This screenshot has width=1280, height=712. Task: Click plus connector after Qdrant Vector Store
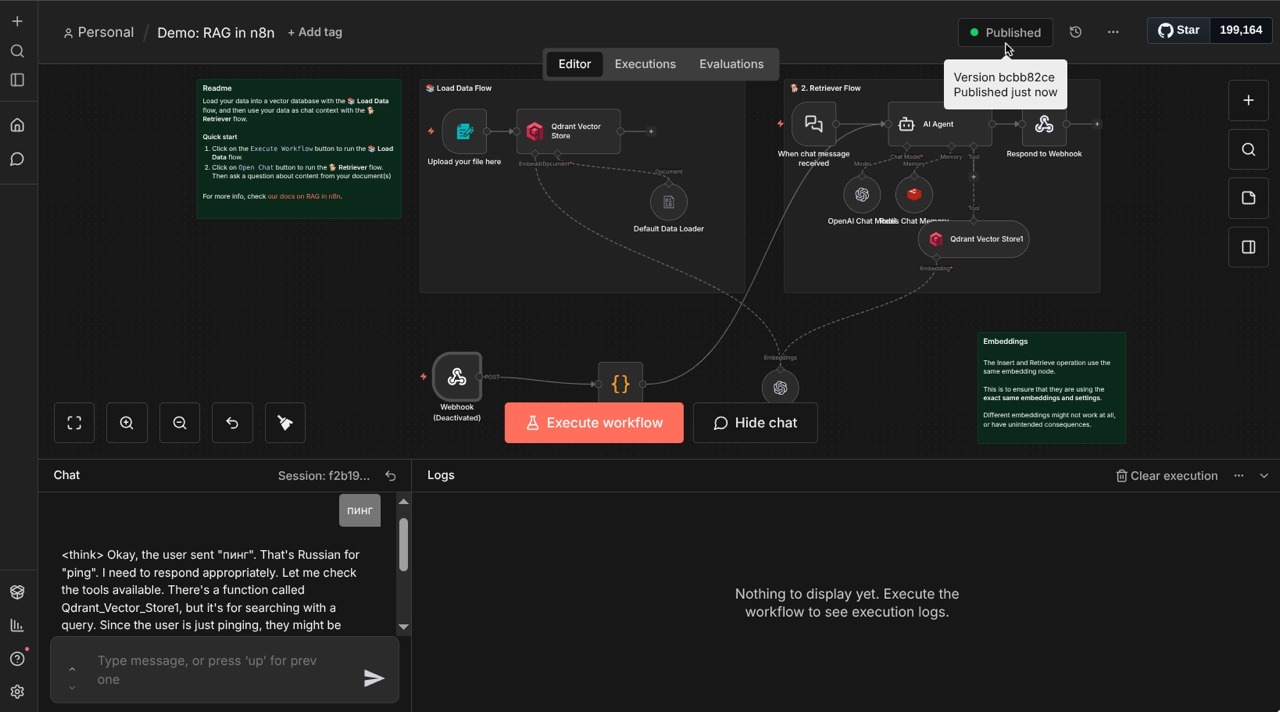651,131
